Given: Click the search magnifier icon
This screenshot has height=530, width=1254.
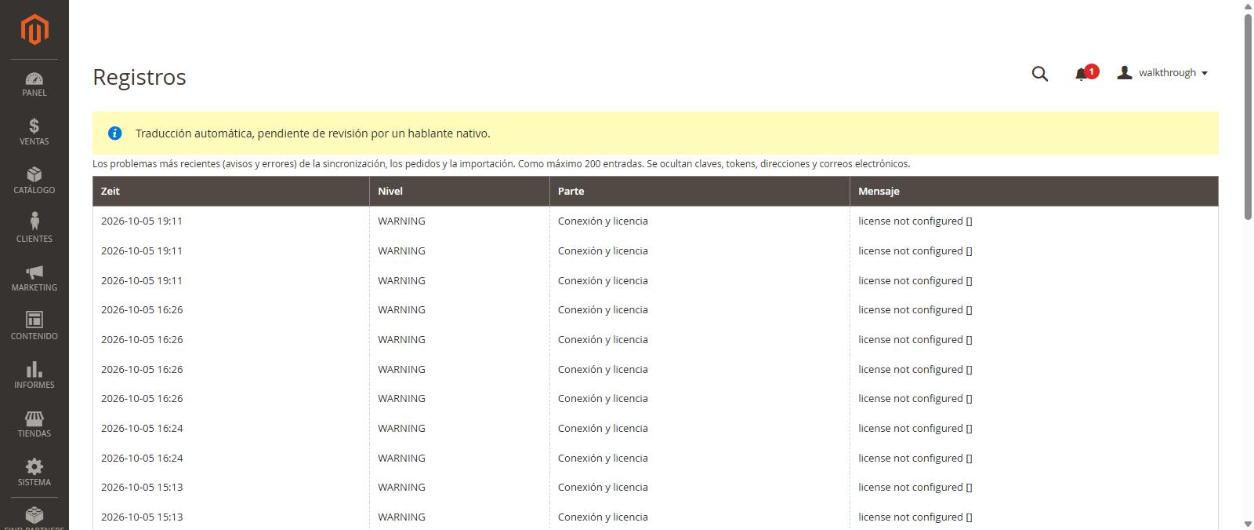Looking at the screenshot, I should tap(1040, 73).
